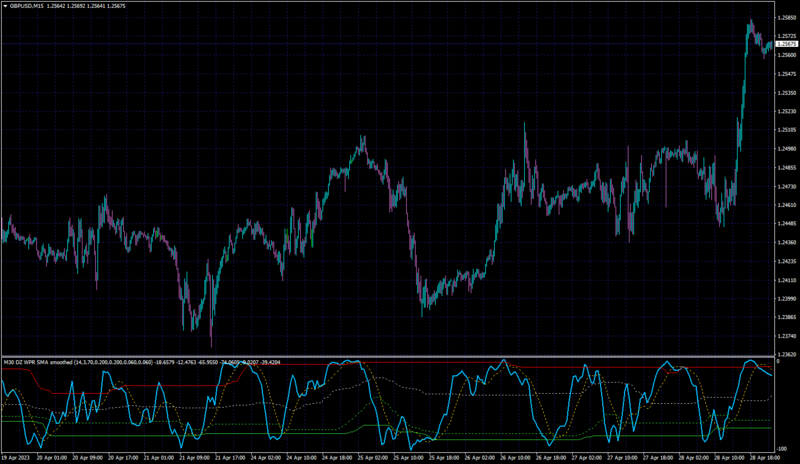This screenshot has width=800, height=464.
Task: Open the chart menu triangle beside GBPUSD,M15
Action: 5,6
